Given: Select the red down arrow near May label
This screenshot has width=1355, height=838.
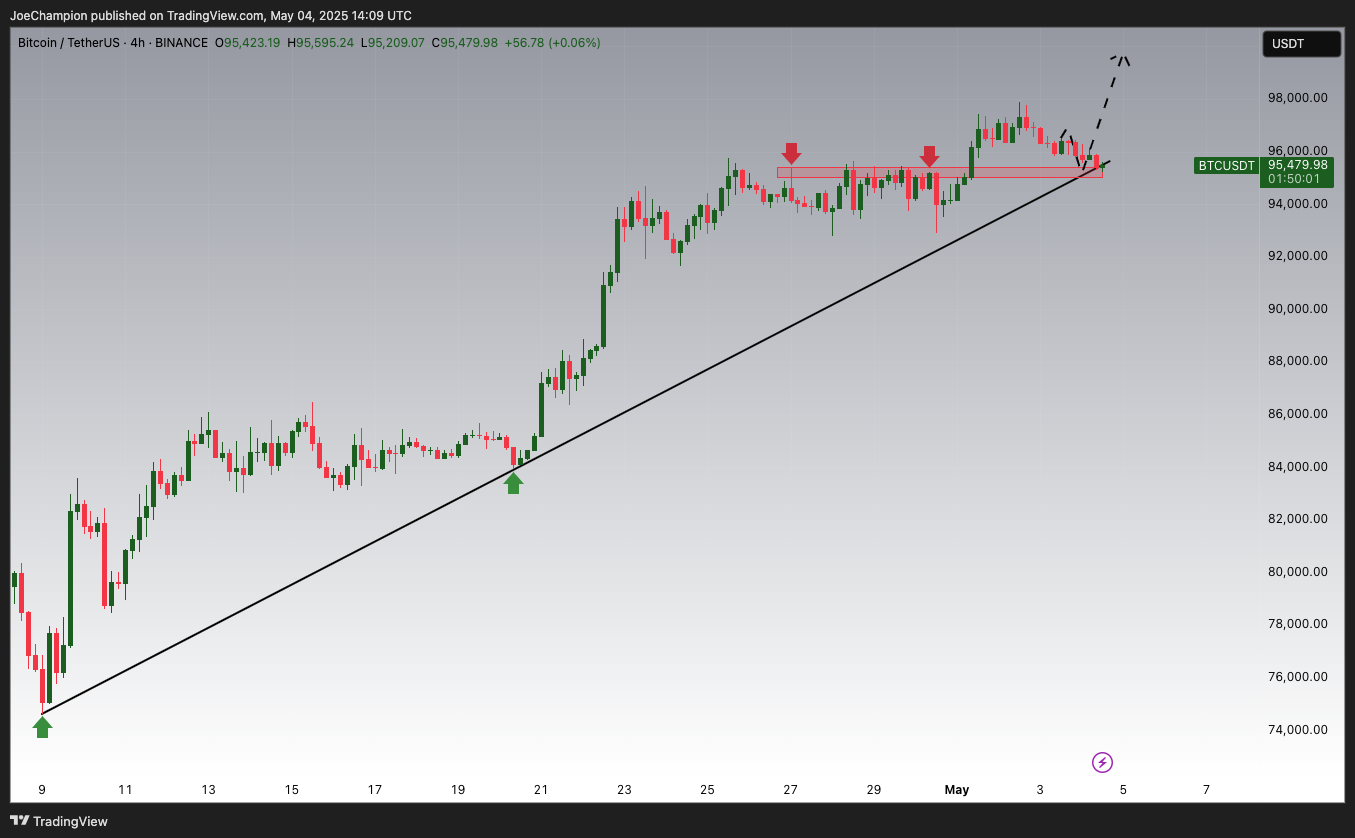Looking at the screenshot, I should coord(929,156).
